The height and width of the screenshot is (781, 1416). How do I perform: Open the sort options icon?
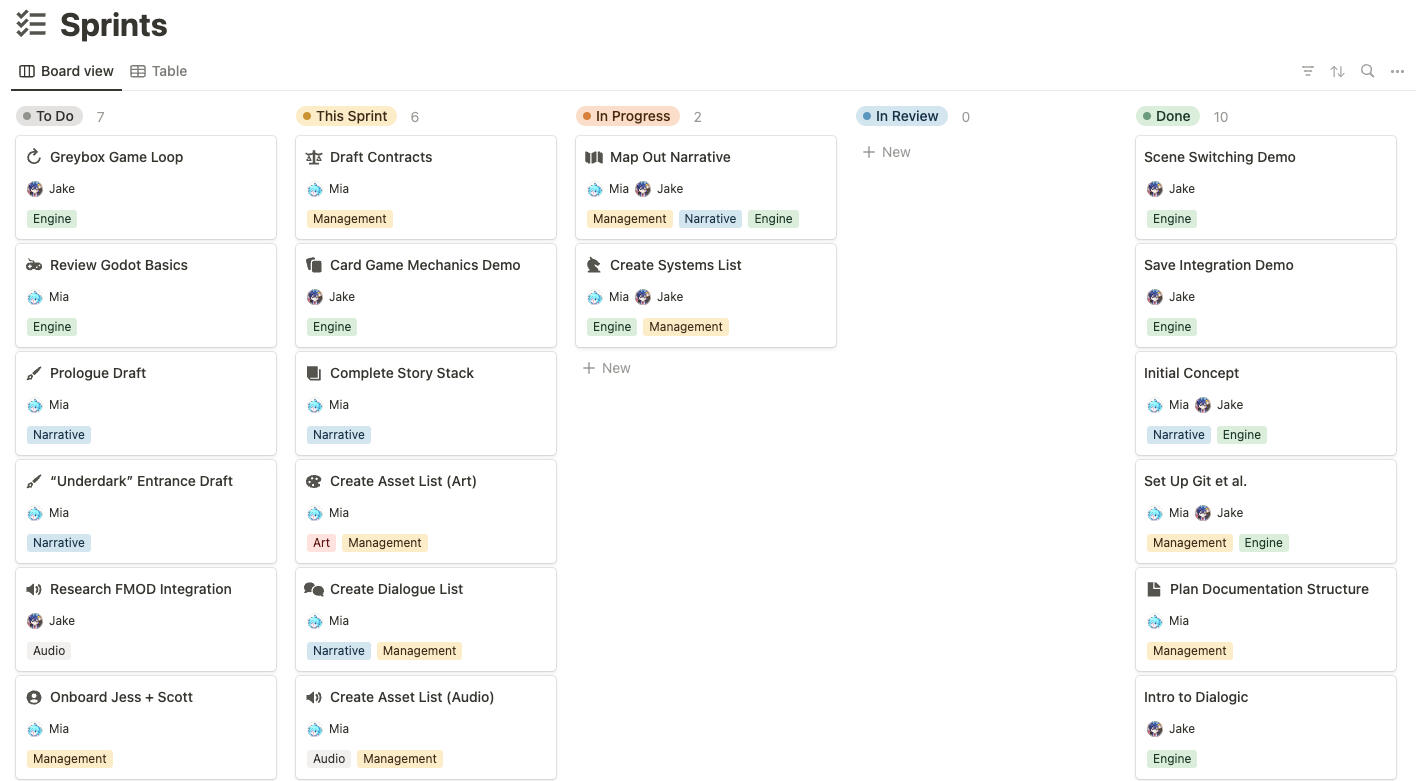coord(1337,71)
